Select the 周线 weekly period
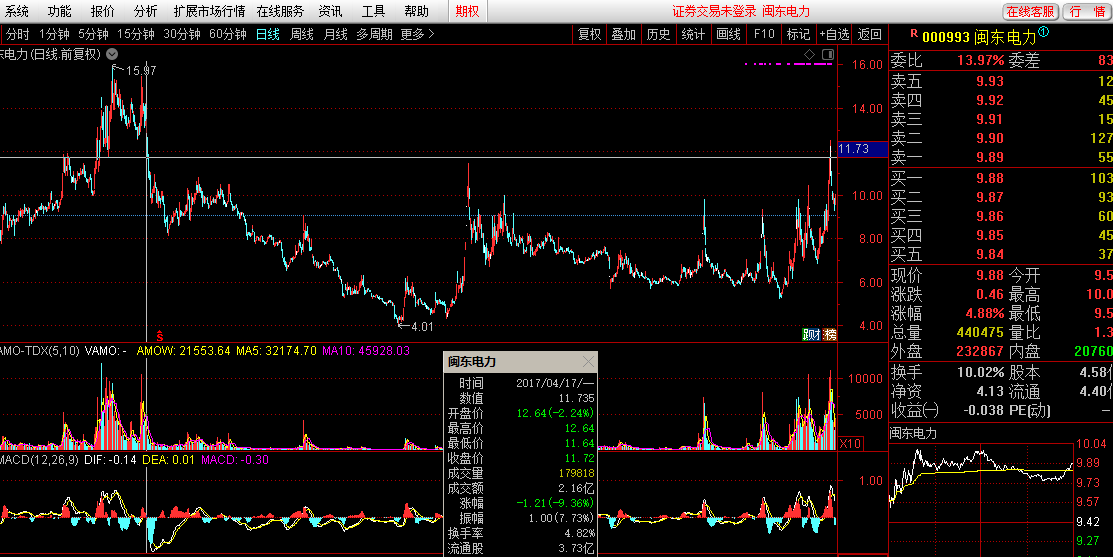The image size is (1113, 557). (x=302, y=34)
